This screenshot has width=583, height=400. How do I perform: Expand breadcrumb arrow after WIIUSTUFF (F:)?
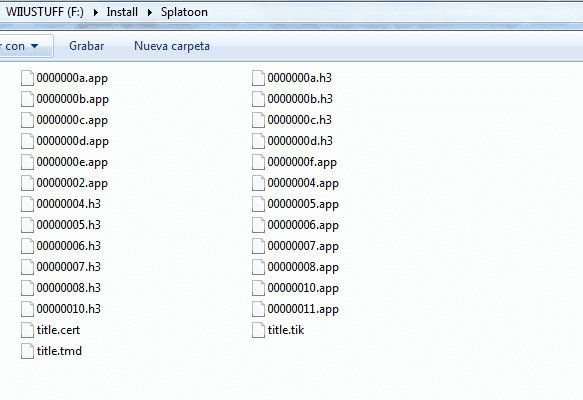tap(96, 12)
